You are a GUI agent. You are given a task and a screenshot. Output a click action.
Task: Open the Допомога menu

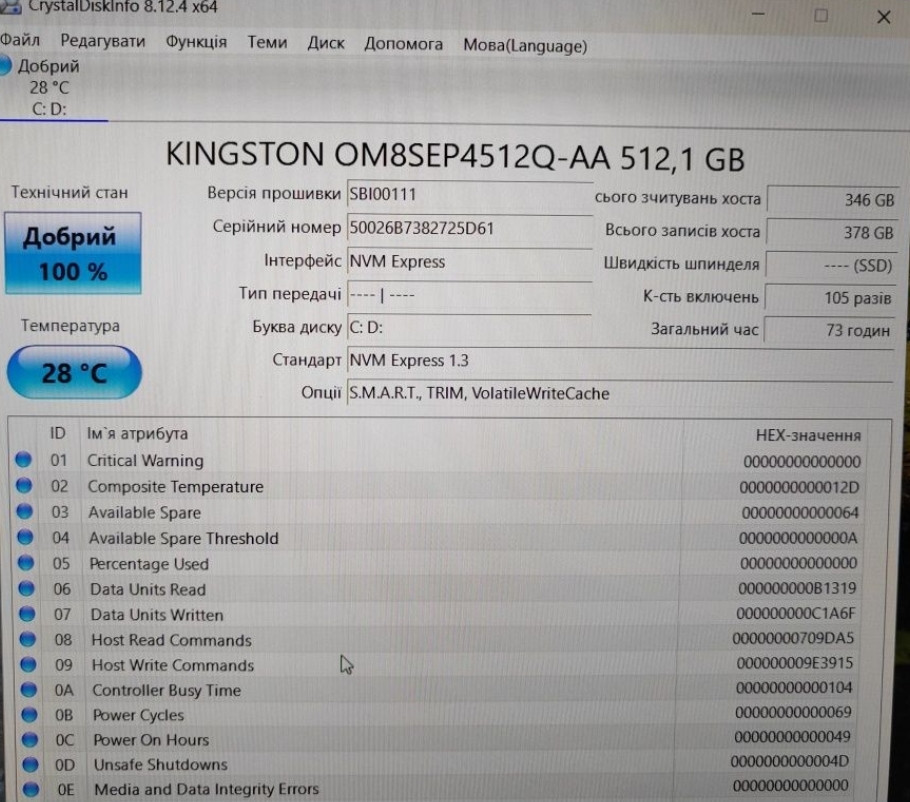[403, 44]
